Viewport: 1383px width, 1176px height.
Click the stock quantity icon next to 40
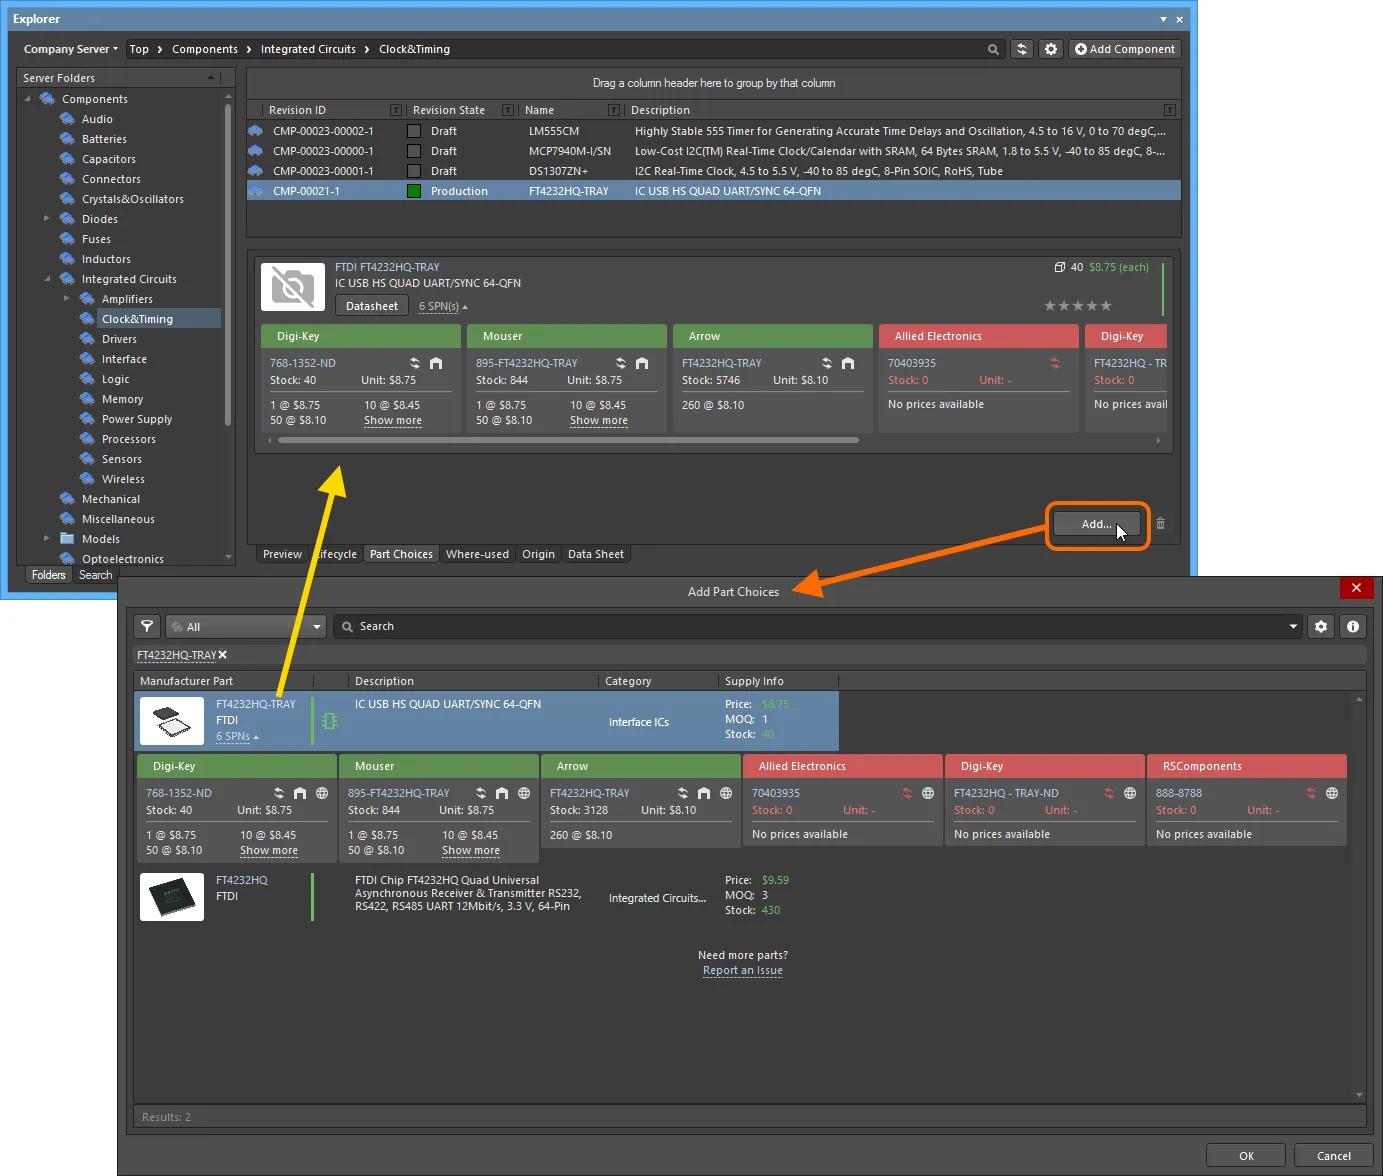tap(1060, 267)
